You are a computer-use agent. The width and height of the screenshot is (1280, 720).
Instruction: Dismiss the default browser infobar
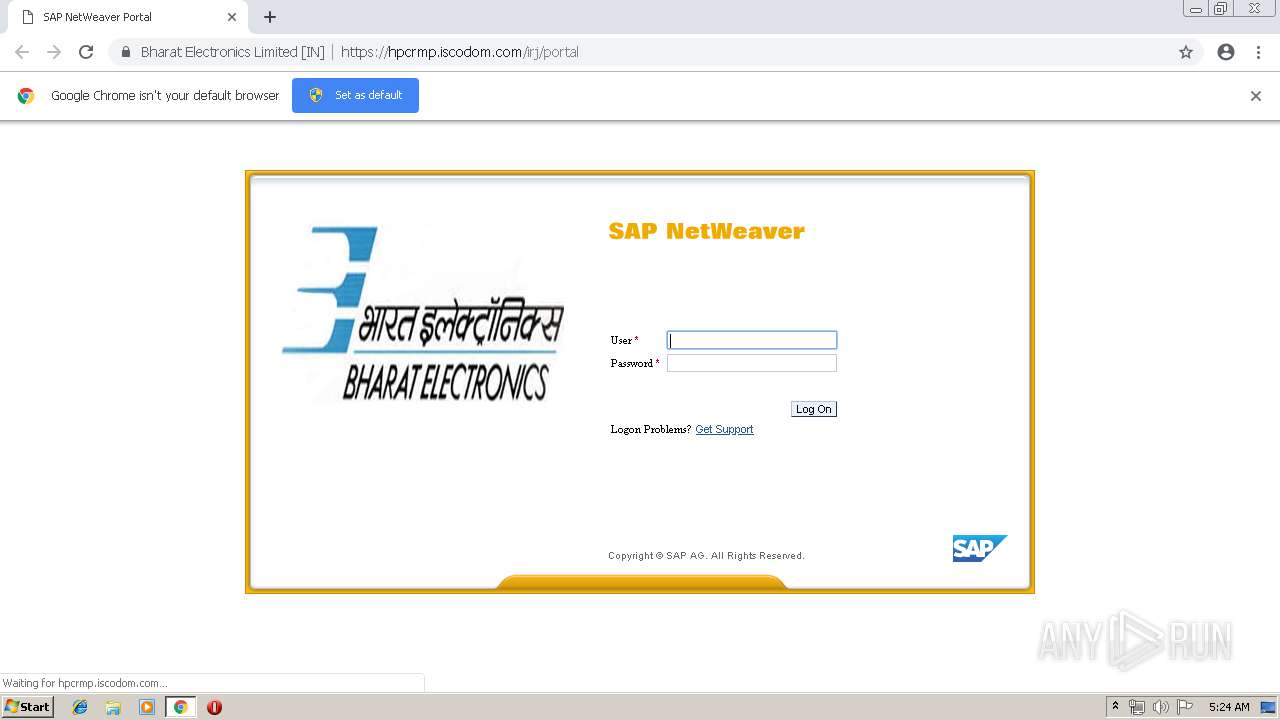click(x=1256, y=96)
